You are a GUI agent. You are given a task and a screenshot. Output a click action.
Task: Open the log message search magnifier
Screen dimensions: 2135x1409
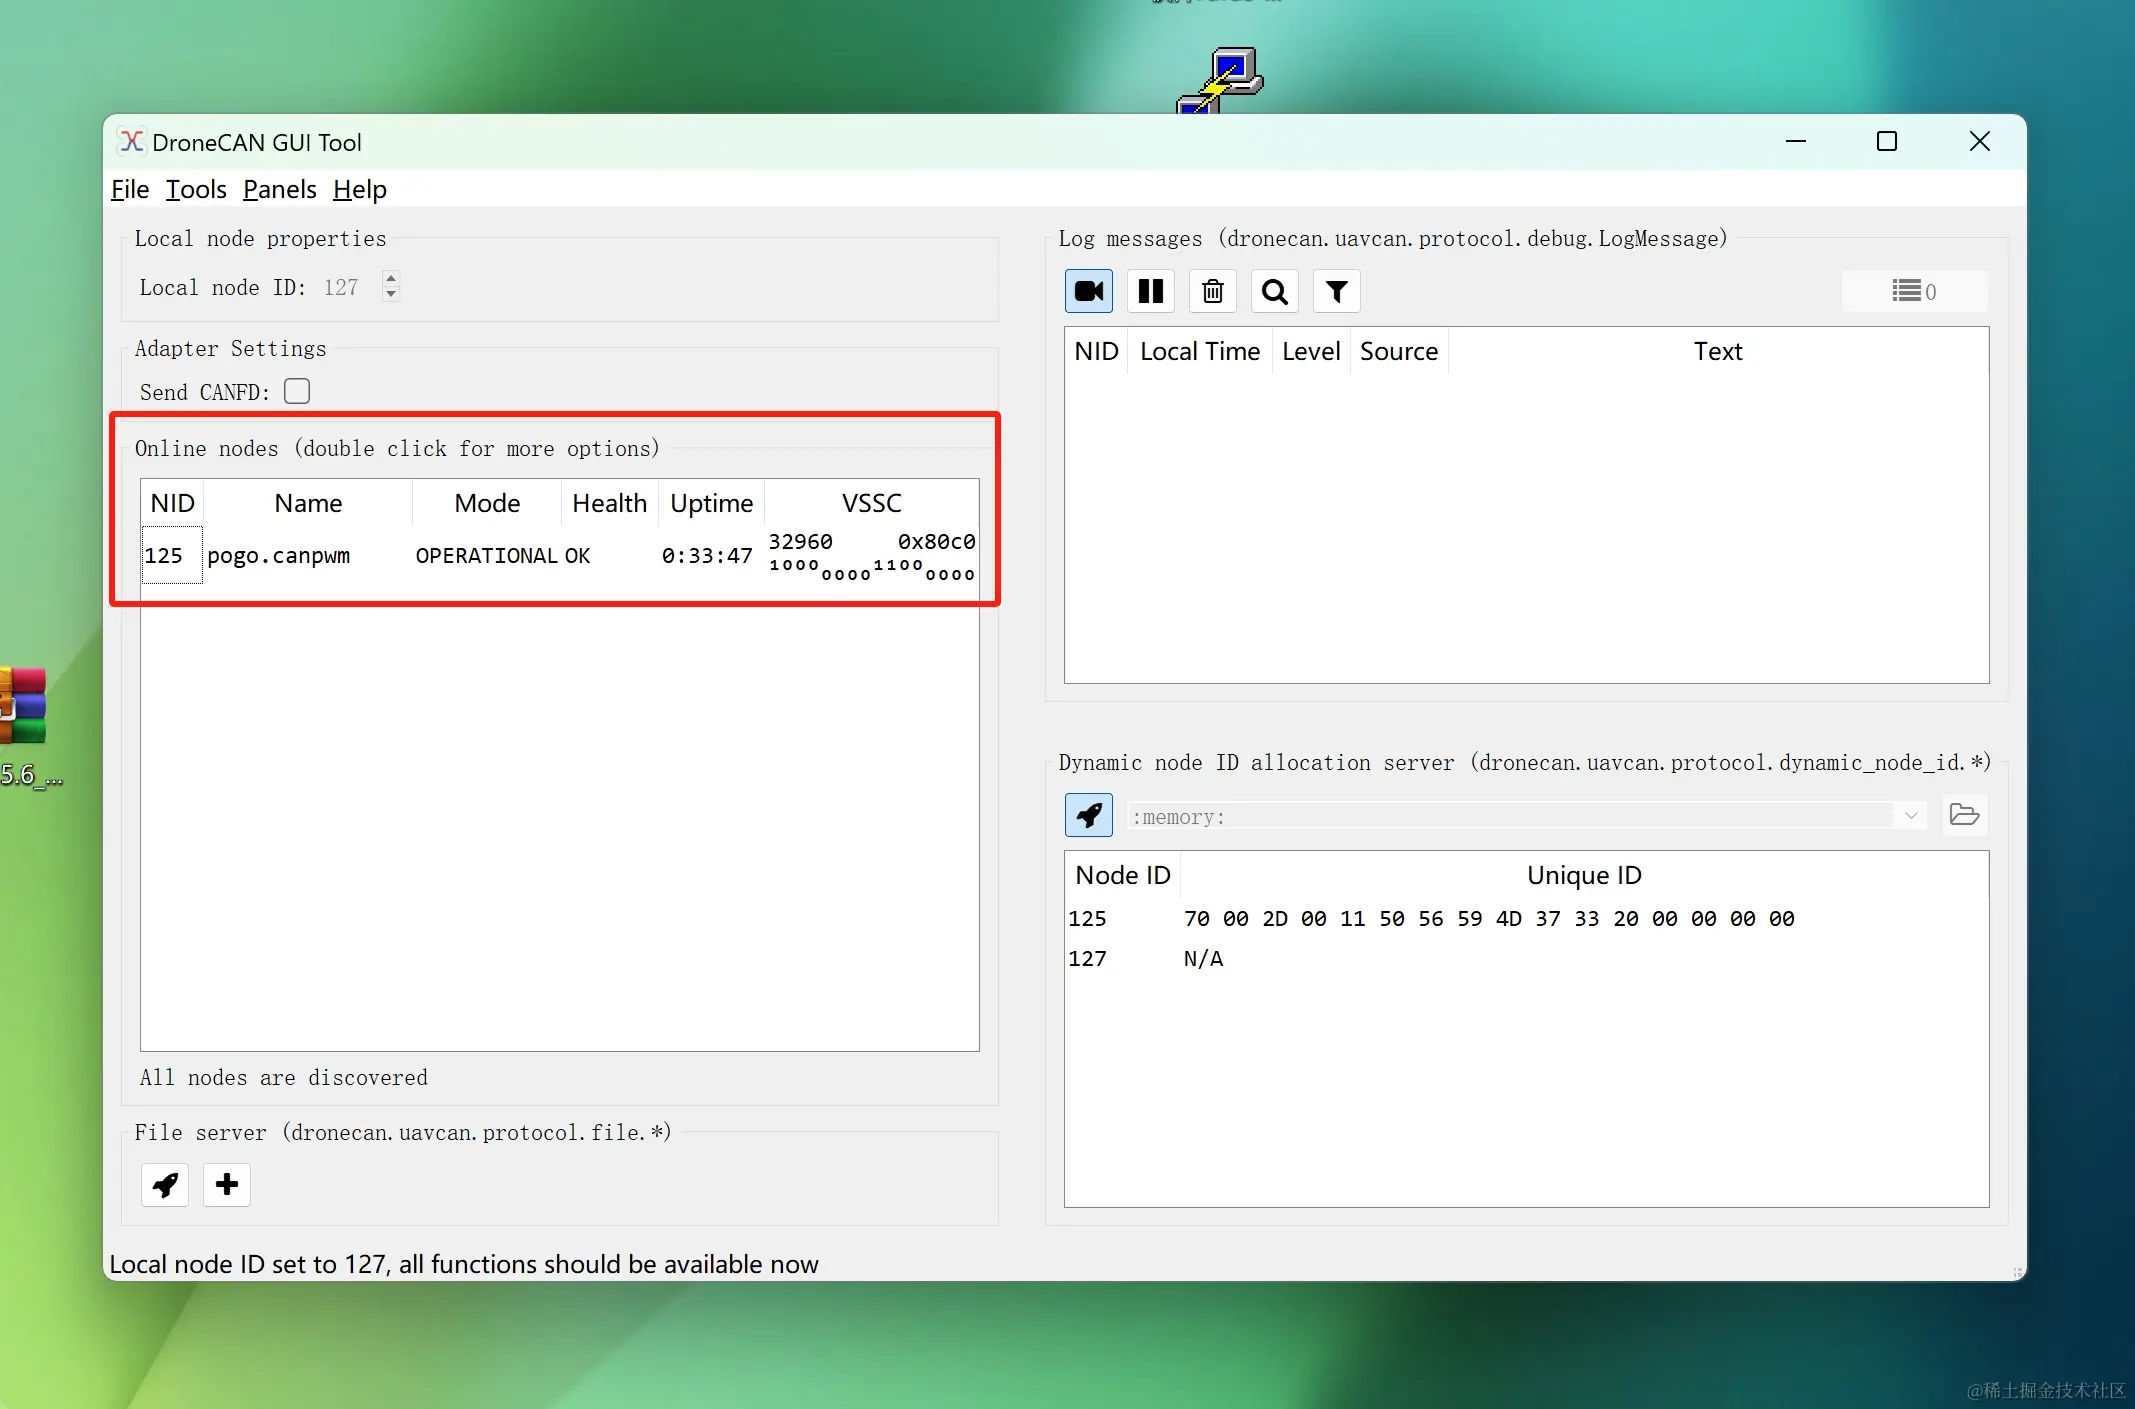tap(1274, 291)
